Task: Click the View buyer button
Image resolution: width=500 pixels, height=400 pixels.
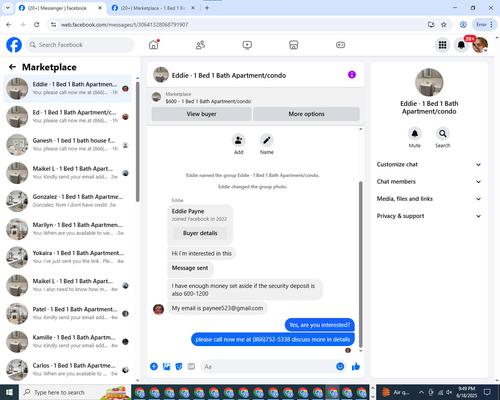Action: 201,114
